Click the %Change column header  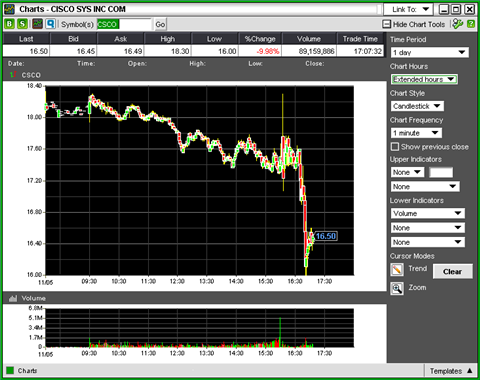click(260, 39)
